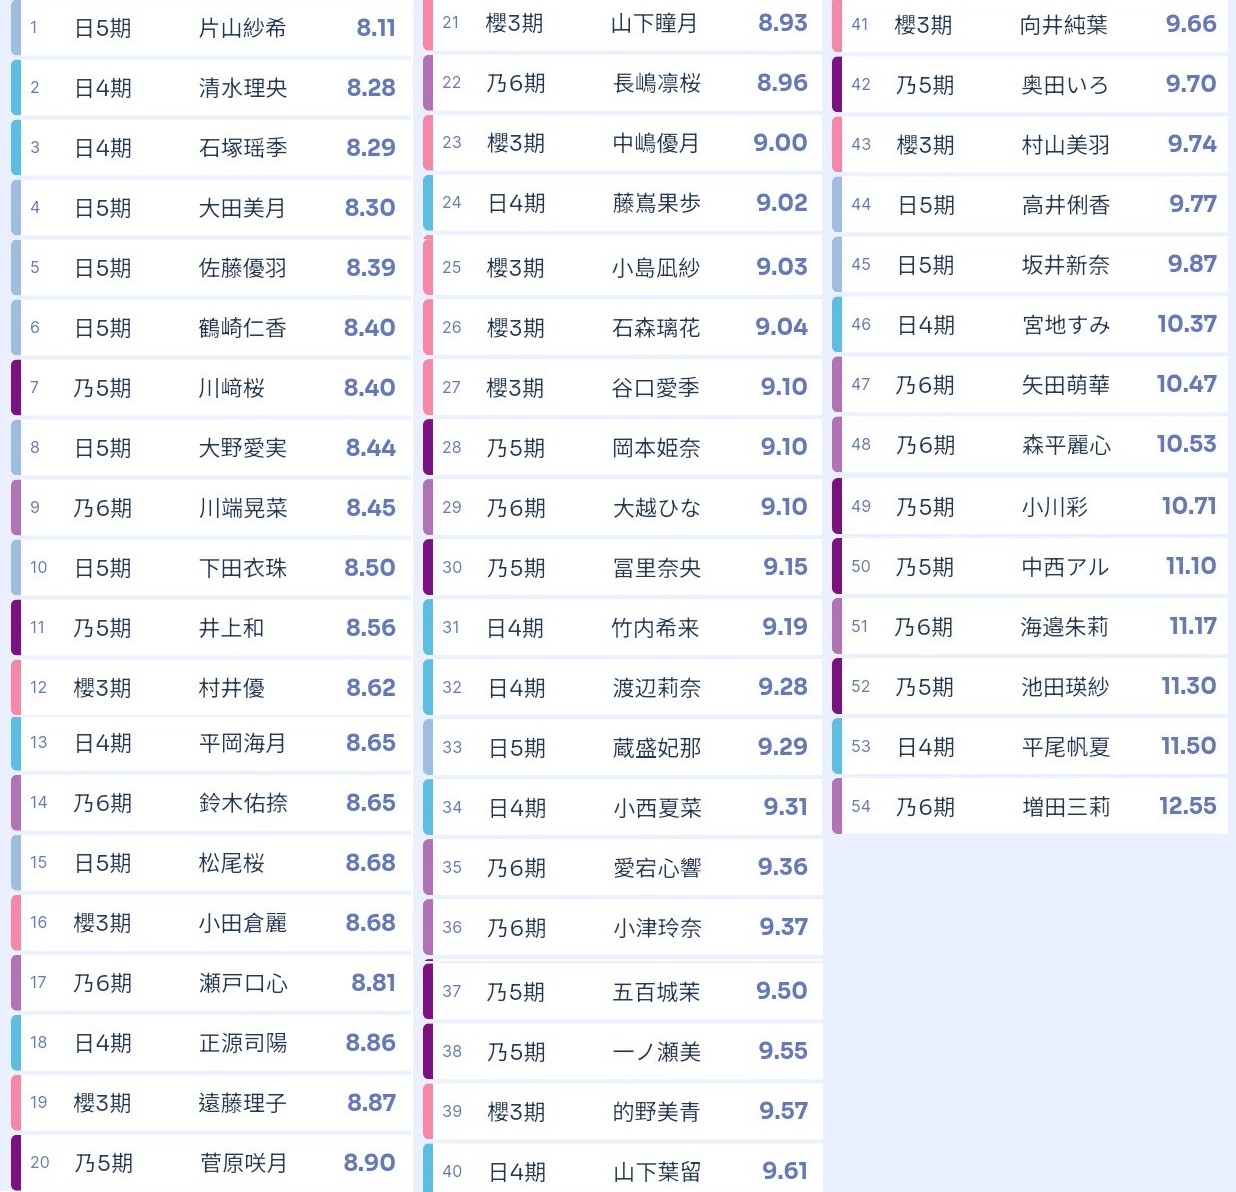Click the name 平尾帆夏

1064,747
